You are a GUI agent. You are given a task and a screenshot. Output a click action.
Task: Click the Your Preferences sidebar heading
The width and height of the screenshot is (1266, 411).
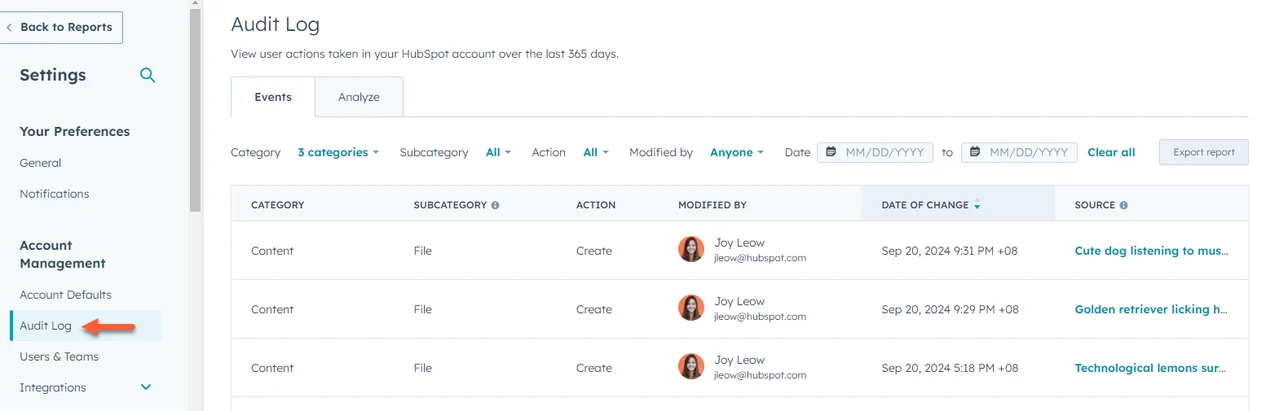[75, 131]
